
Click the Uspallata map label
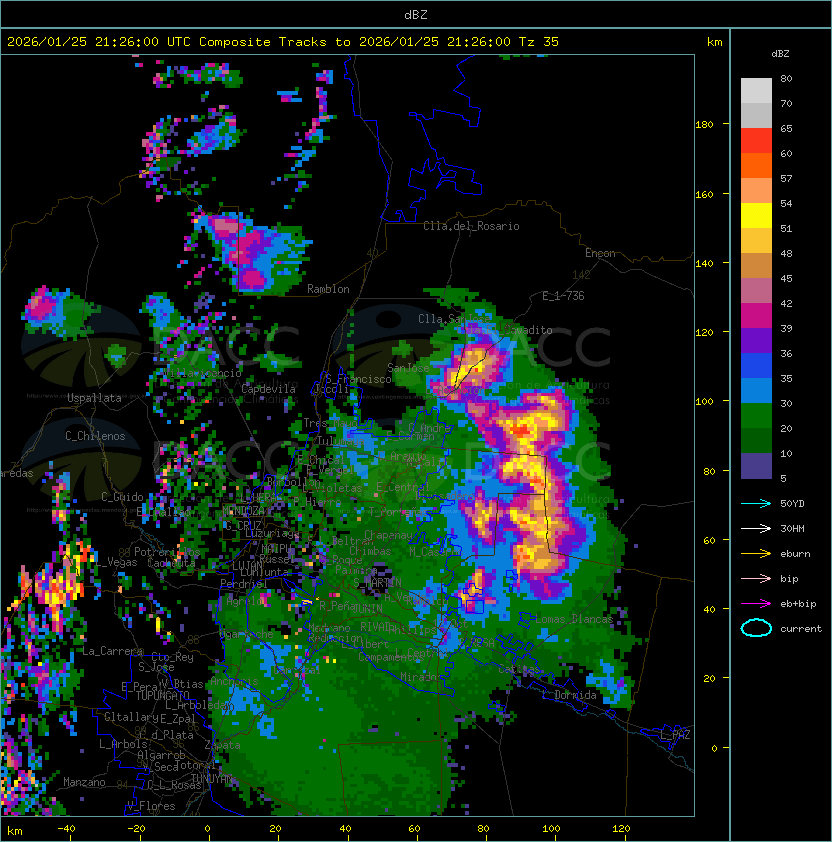[94, 398]
